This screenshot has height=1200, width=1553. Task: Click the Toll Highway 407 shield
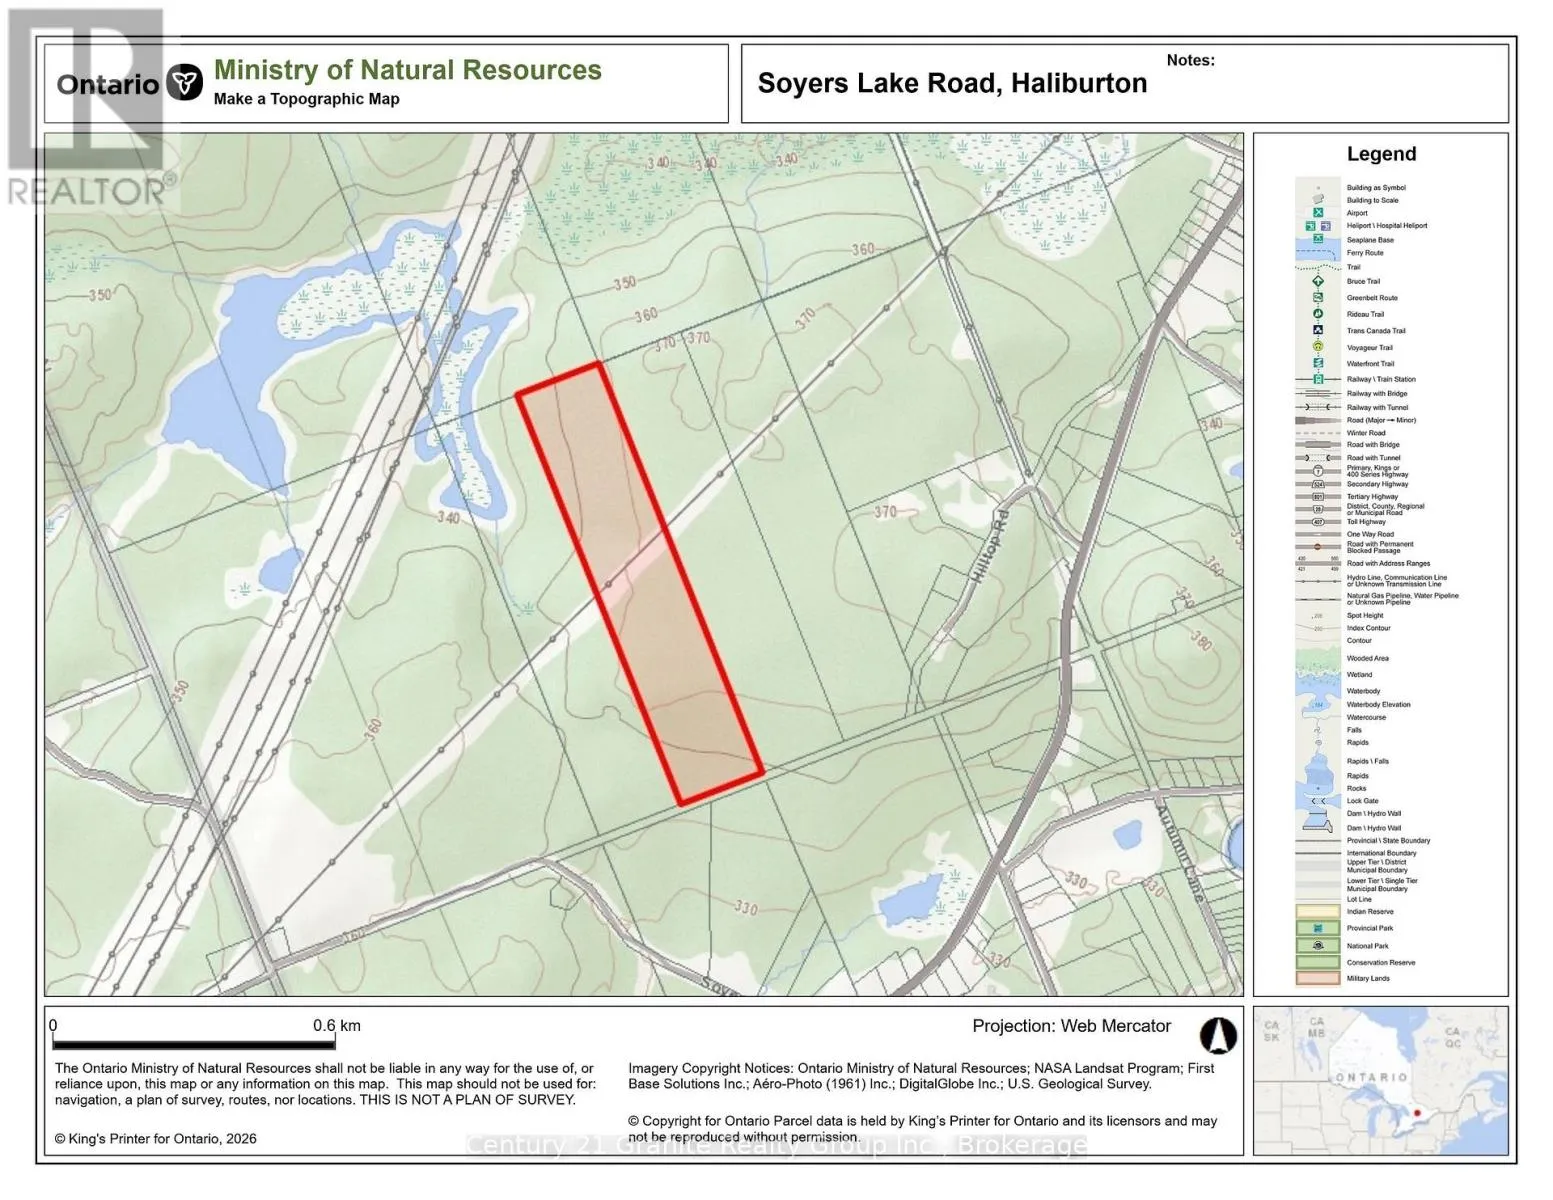tap(1318, 522)
